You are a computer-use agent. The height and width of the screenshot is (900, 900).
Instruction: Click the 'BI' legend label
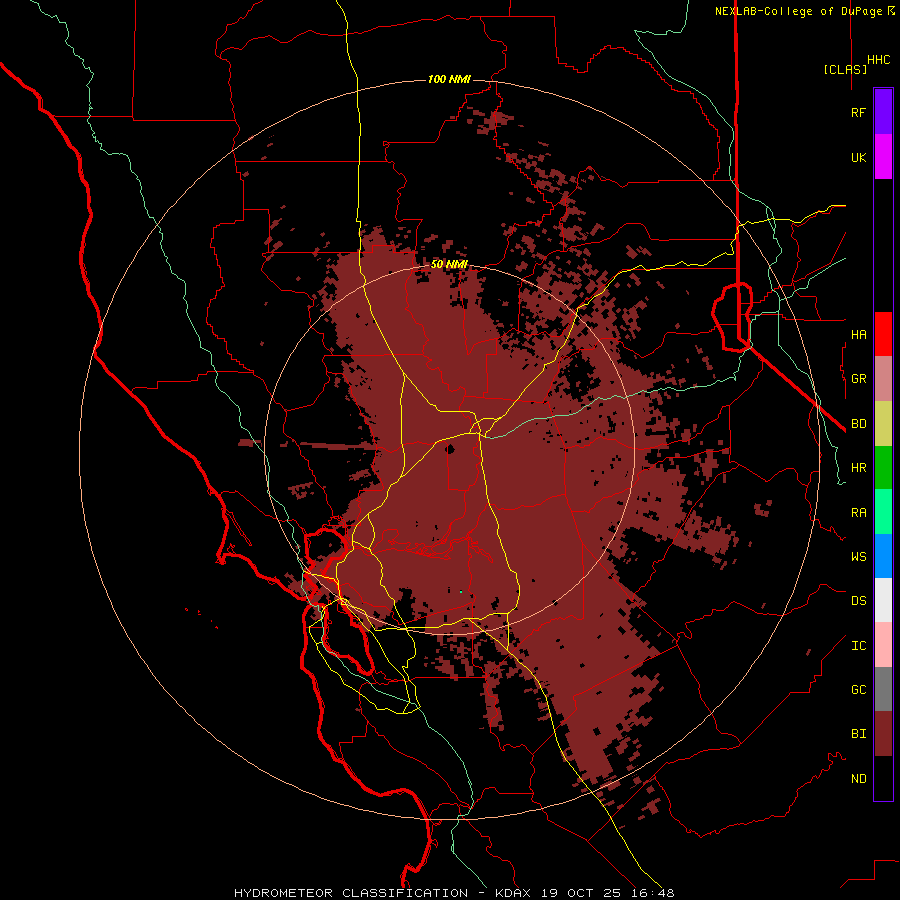pos(859,734)
